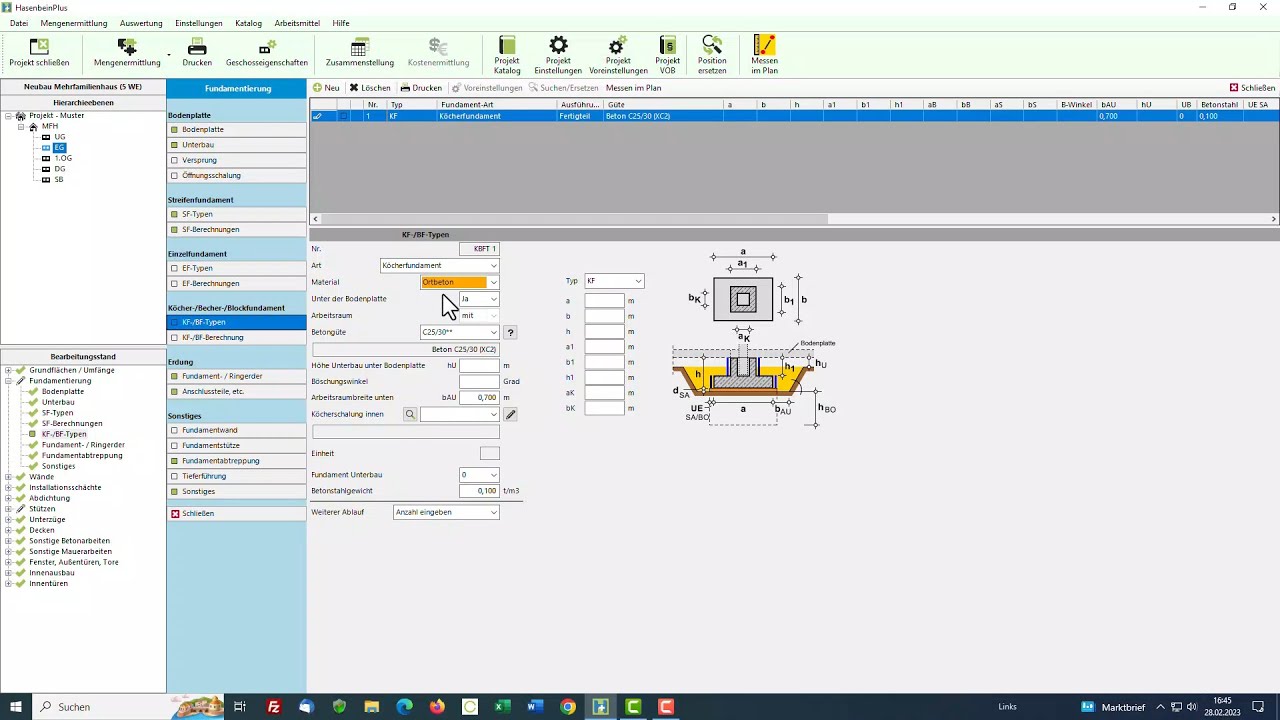Image resolution: width=1280 pixels, height=720 pixels.
Task: Open the Arbeitsmittel menu
Action: click(297, 23)
